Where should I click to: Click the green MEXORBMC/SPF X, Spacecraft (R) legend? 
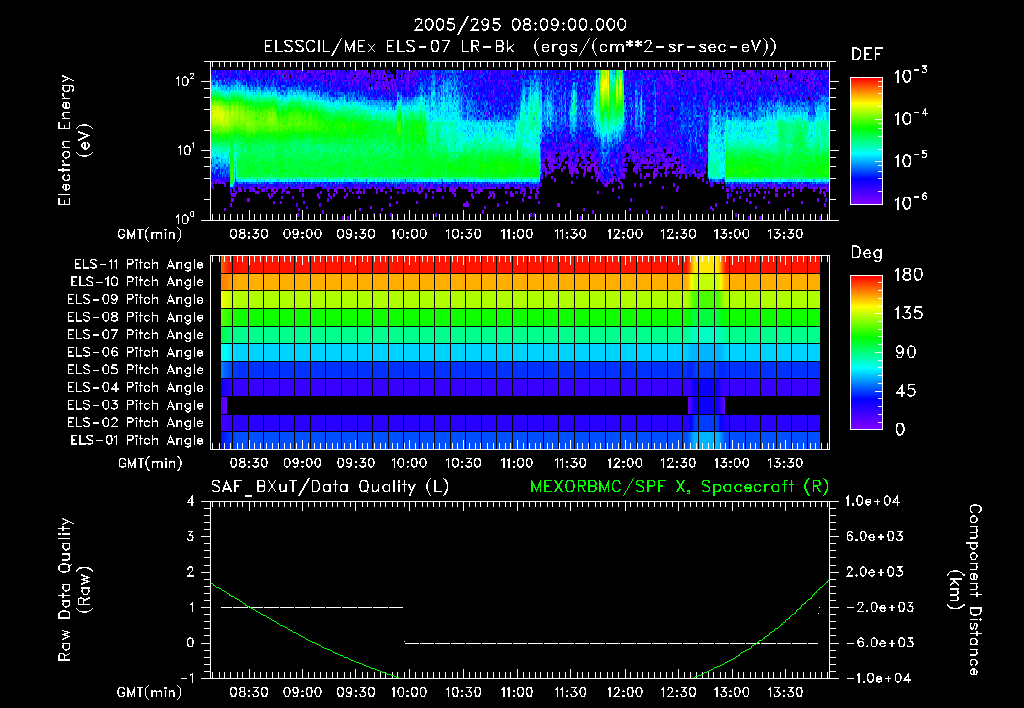pyautogui.click(x=679, y=487)
